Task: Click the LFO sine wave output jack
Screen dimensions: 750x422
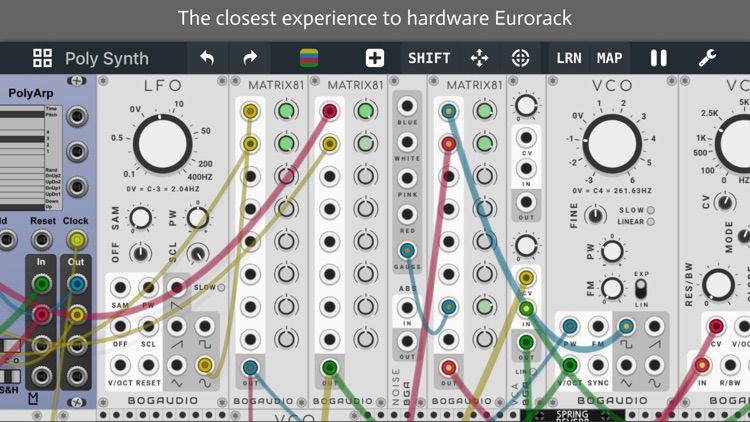Action: 205,365
